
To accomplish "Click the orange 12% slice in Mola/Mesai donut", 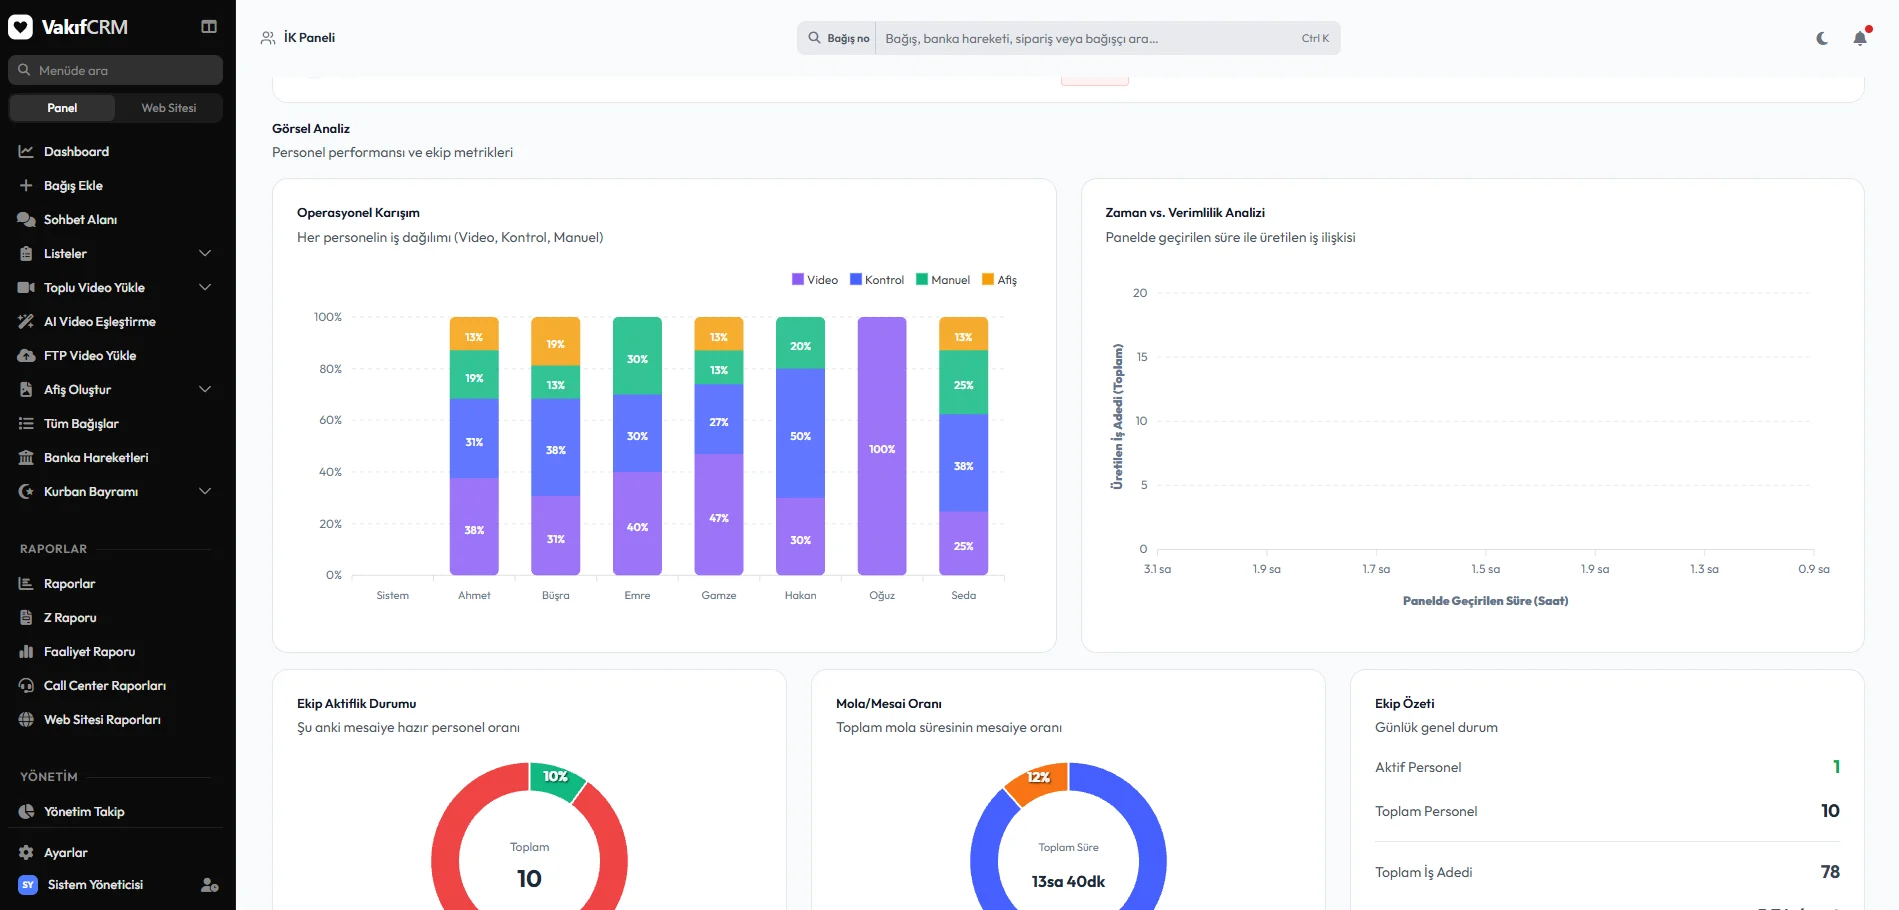I will point(1038,782).
